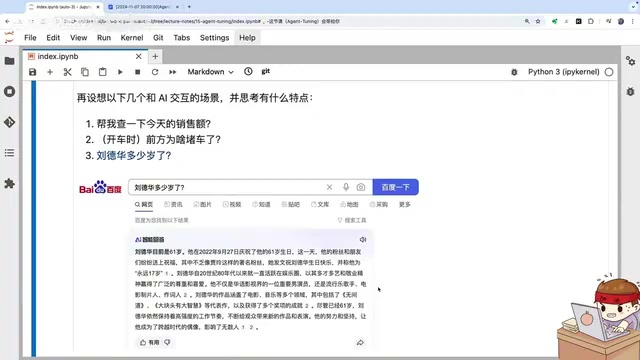
Task: Open a new browser tab
Action: [189, 7]
